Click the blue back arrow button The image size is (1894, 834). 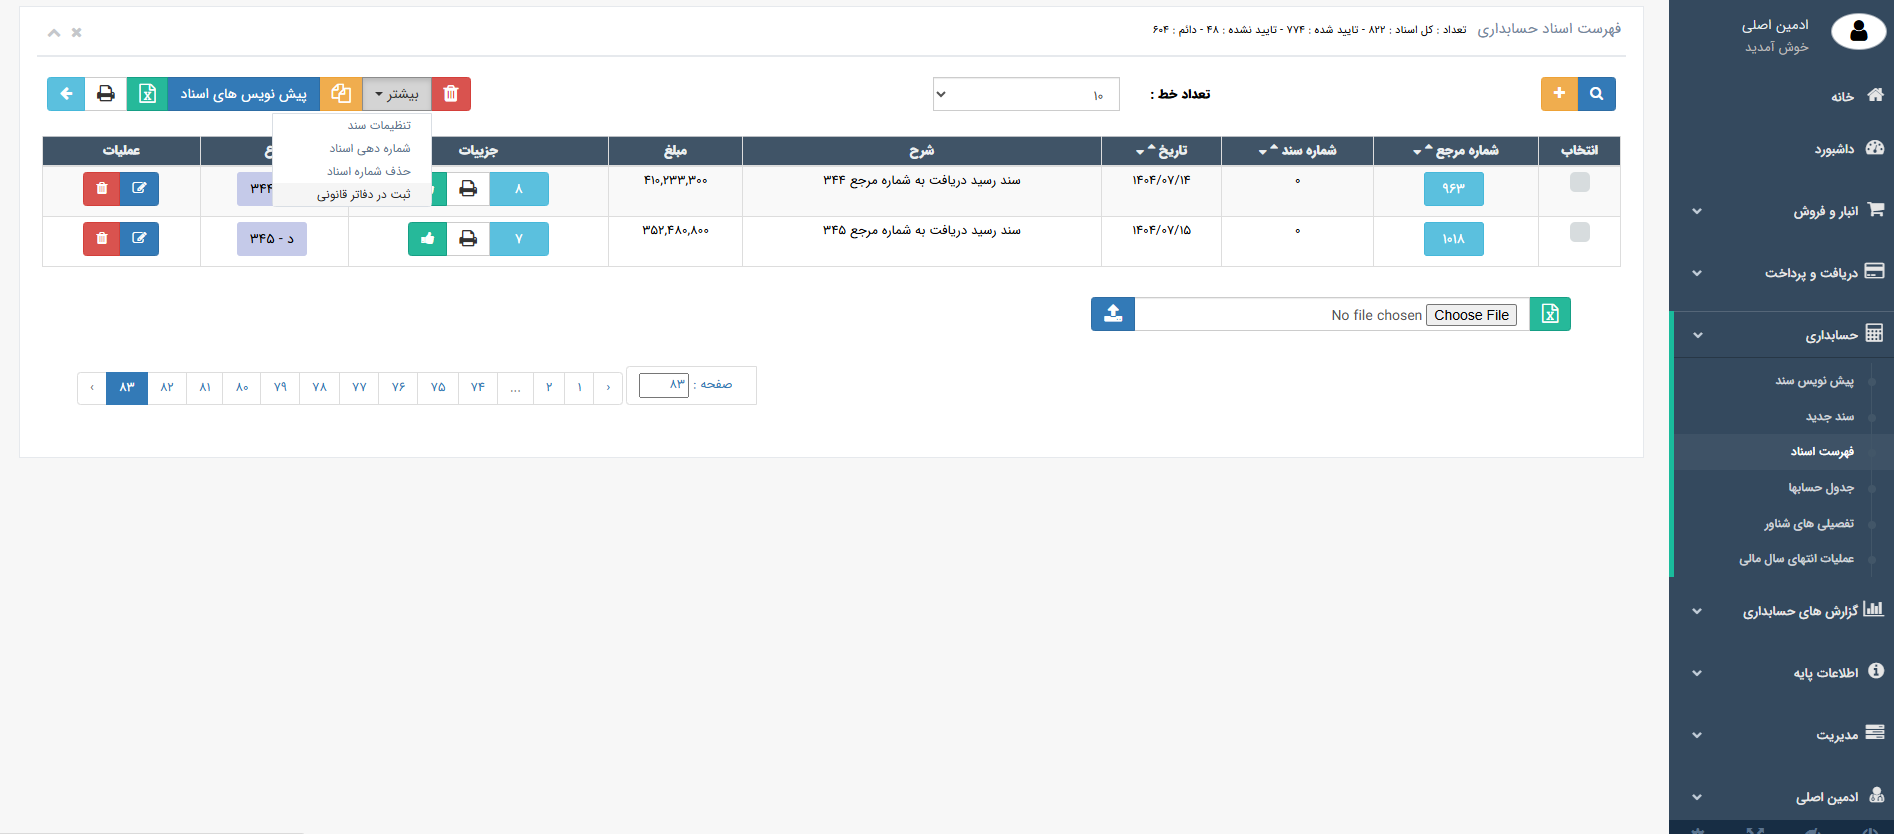(66, 94)
